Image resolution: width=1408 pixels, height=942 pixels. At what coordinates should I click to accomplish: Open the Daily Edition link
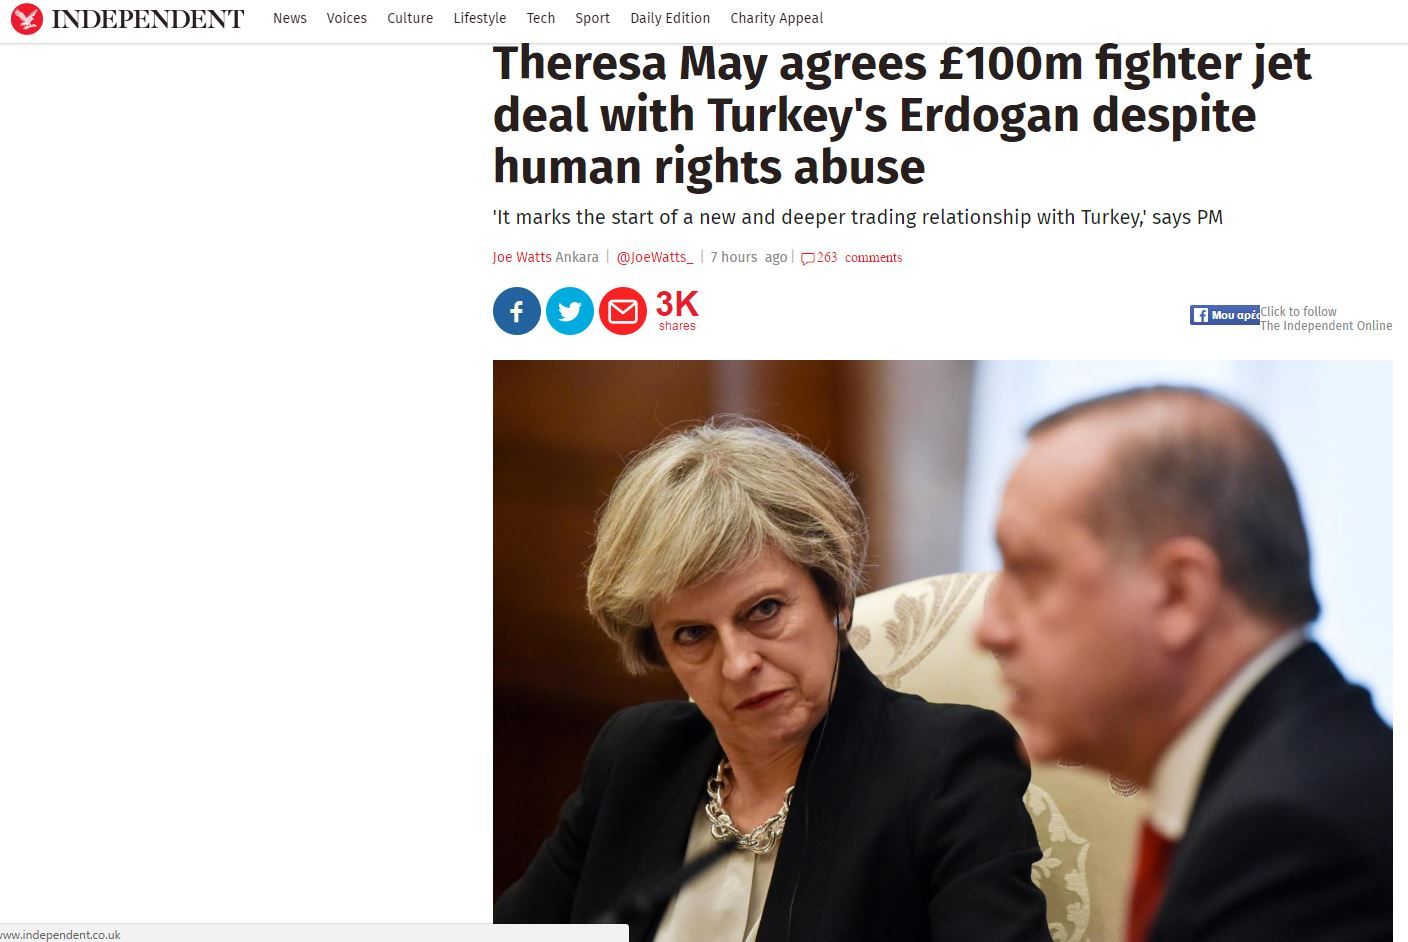tap(670, 18)
